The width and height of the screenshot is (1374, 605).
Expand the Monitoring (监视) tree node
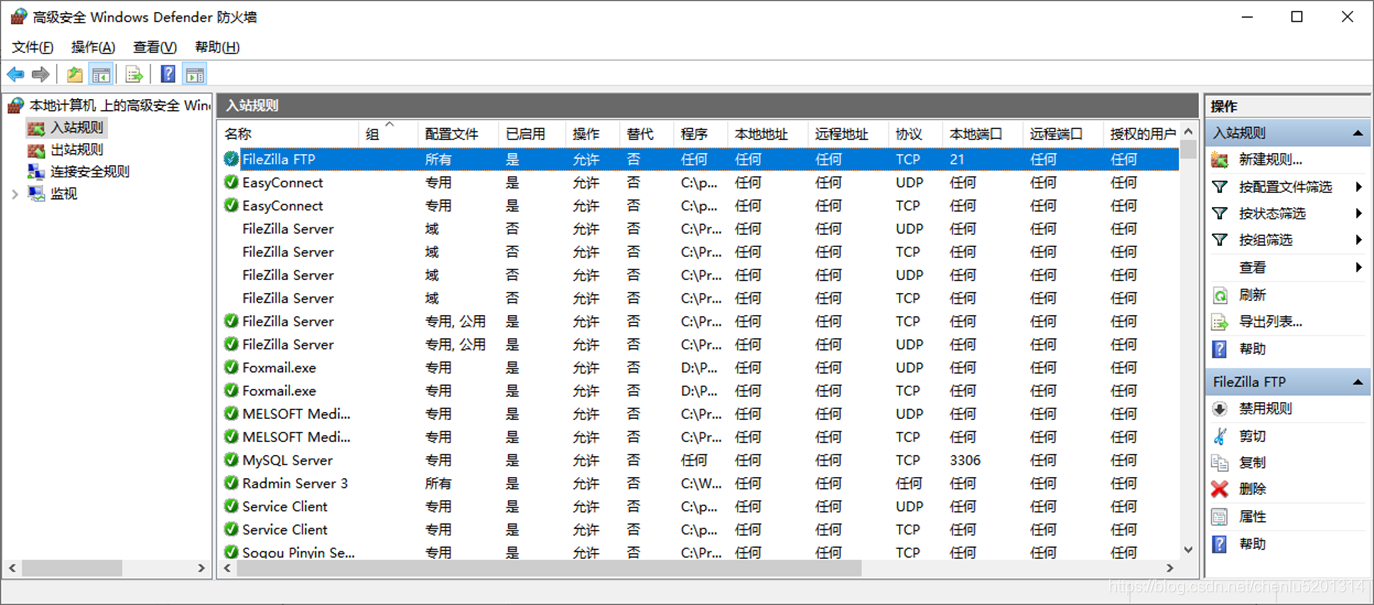point(14,194)
